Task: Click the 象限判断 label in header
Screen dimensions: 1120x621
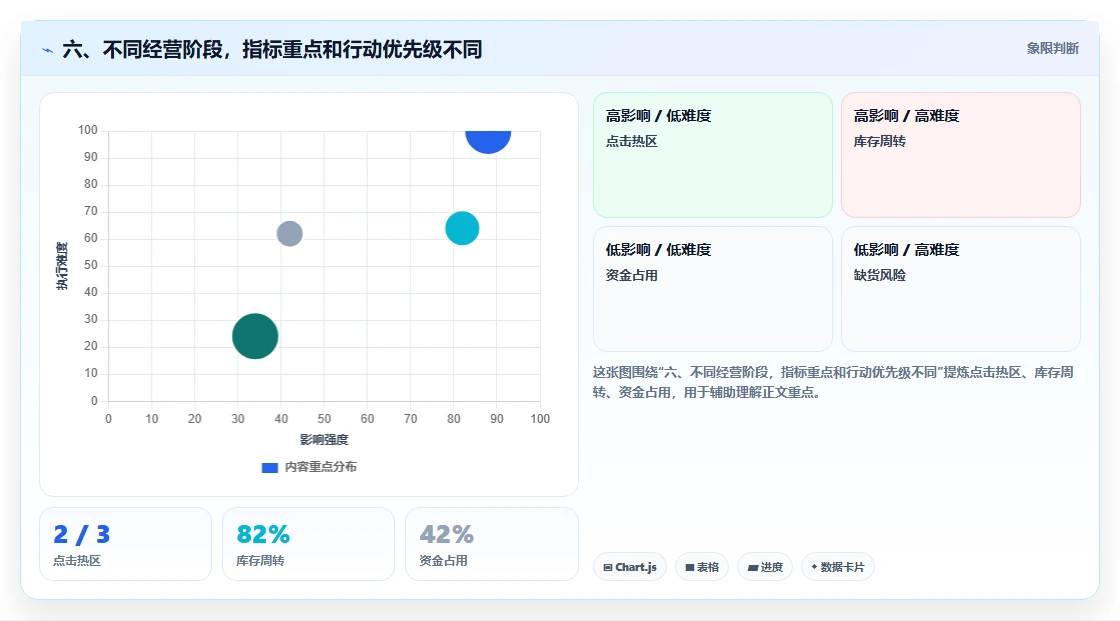Action: (1052, 49)
